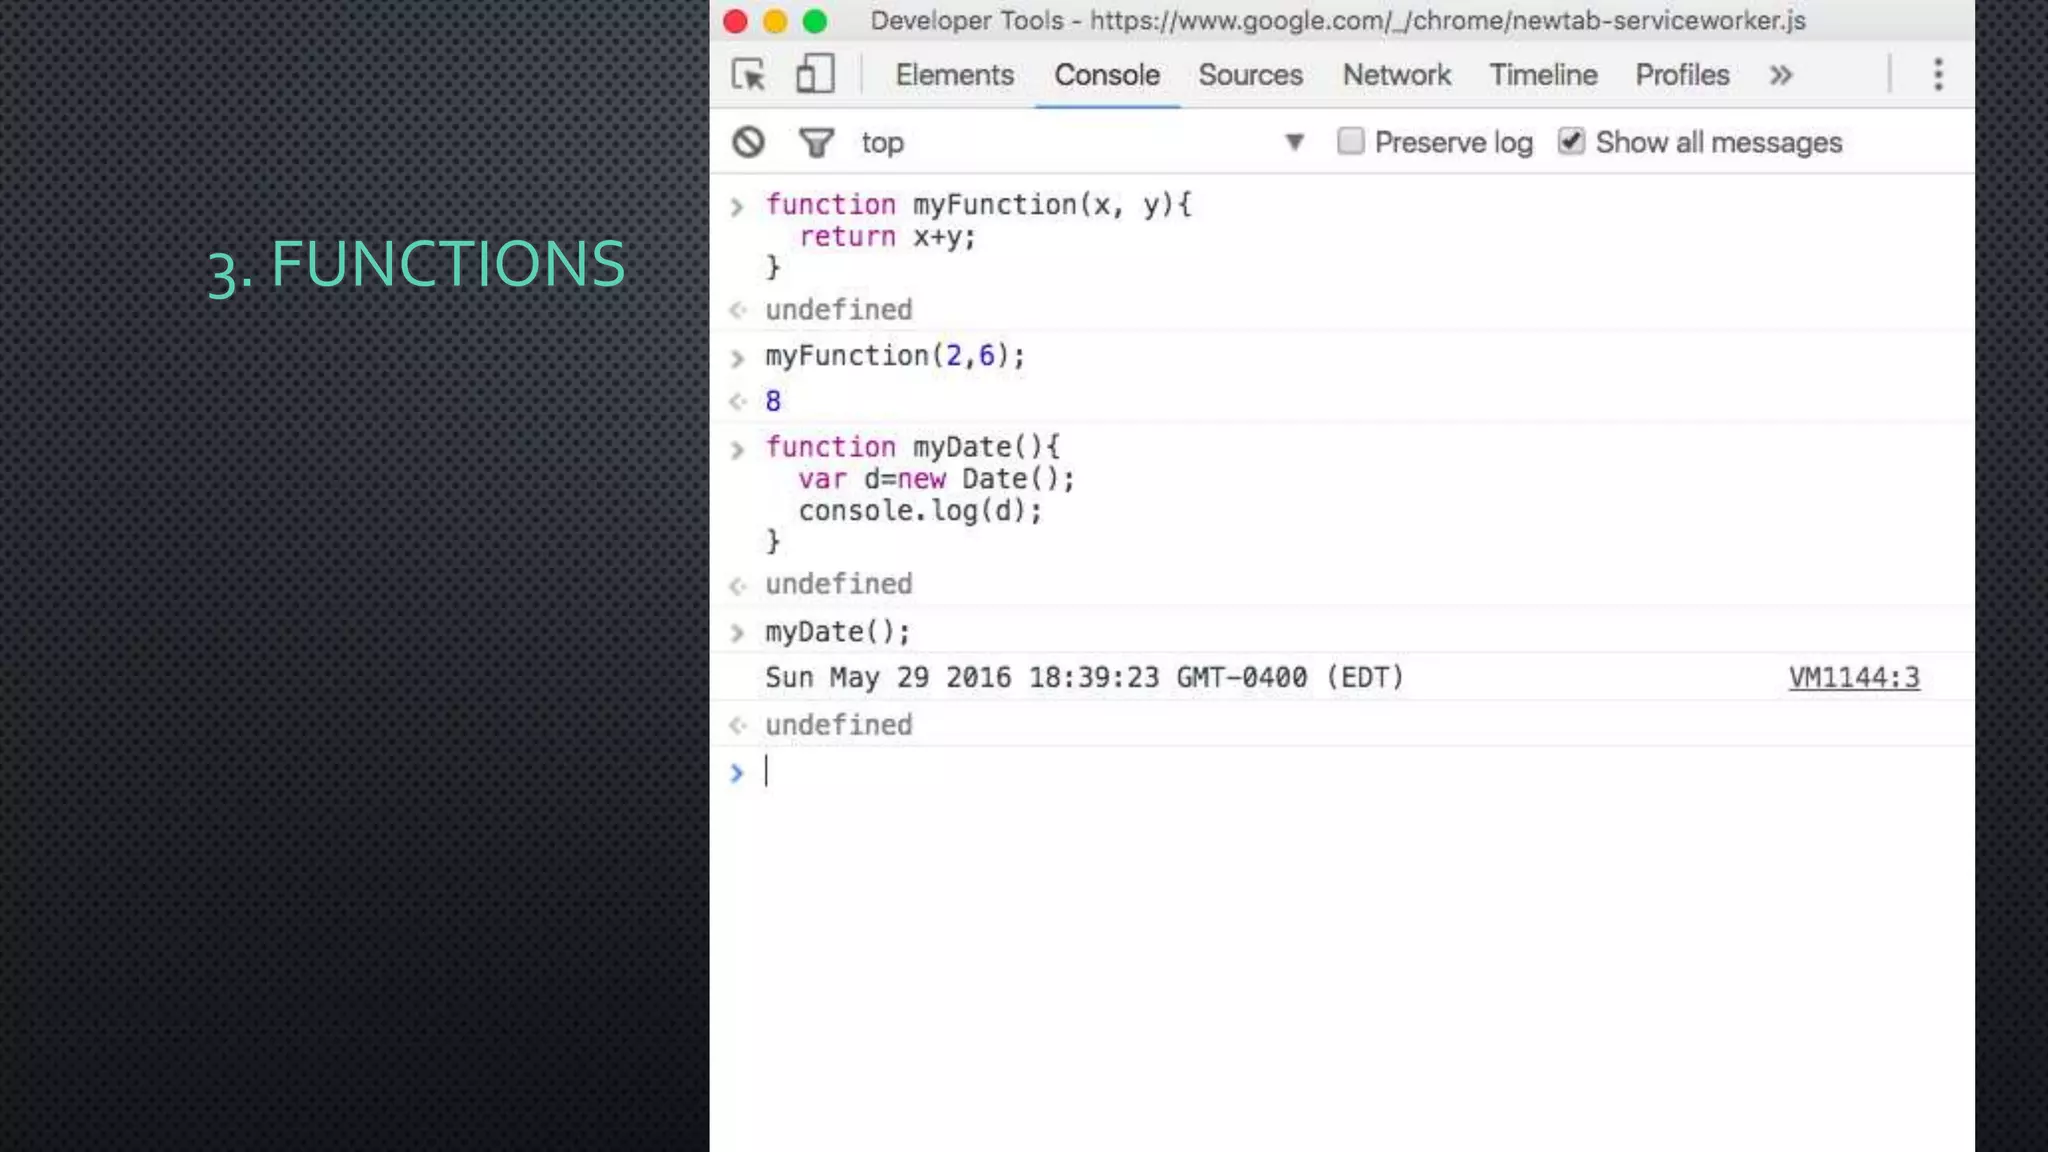Click the 'function myDate(){' line
The image size is (2048, 1152).
tap(912, 447)
